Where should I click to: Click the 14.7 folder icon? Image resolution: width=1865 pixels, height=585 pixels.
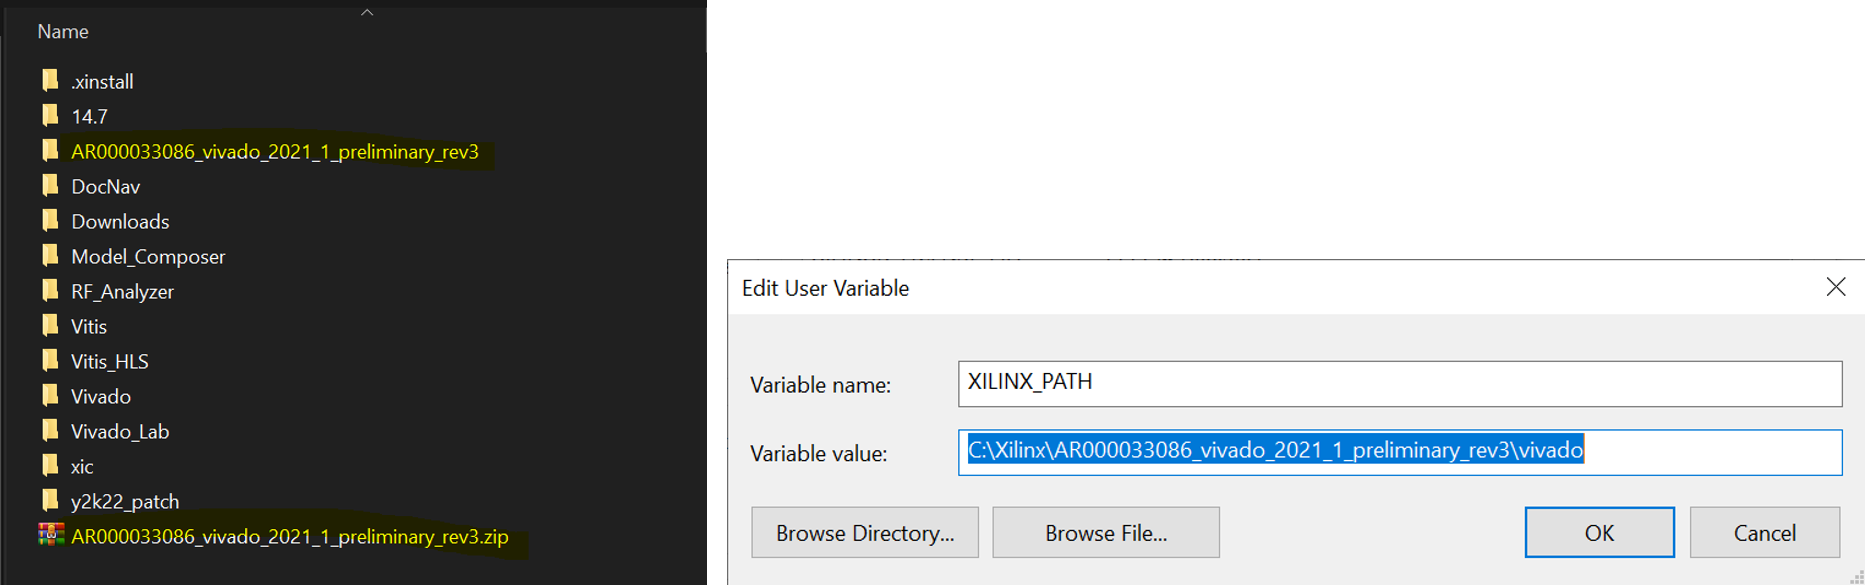tap(50, 115)
